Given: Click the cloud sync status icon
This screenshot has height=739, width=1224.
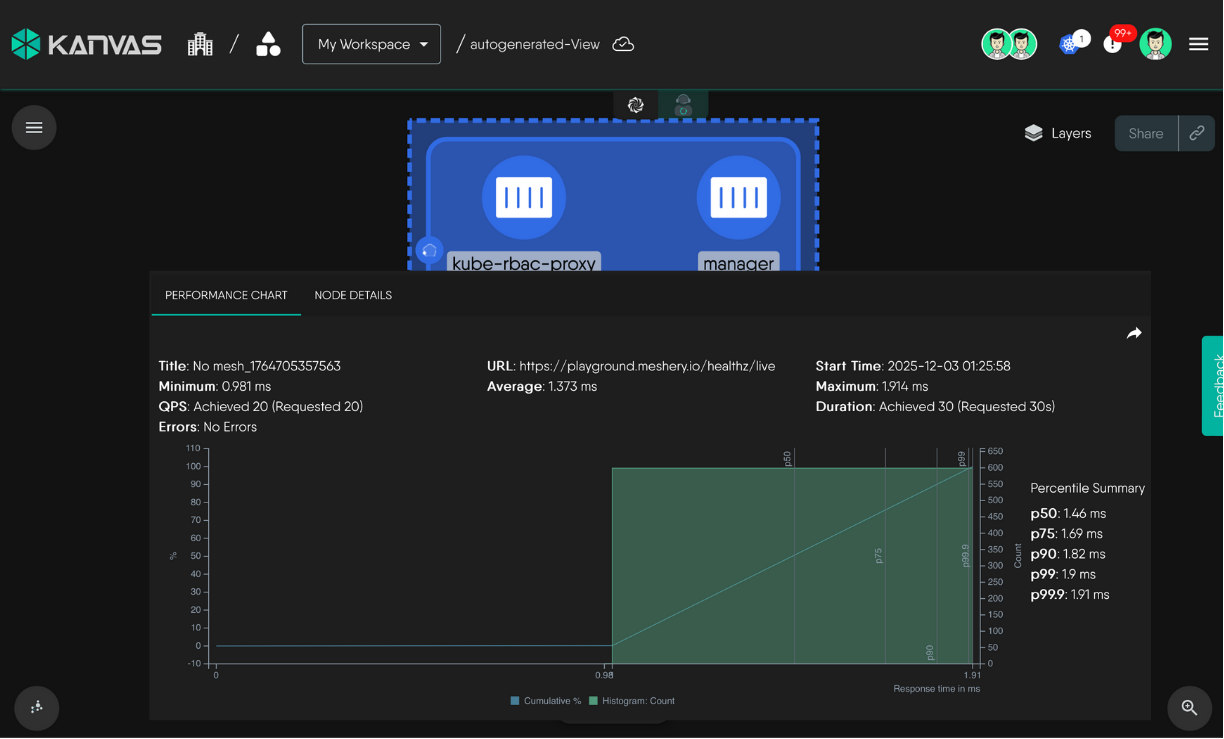Looking at the screenshot, I should pos(623,44).
